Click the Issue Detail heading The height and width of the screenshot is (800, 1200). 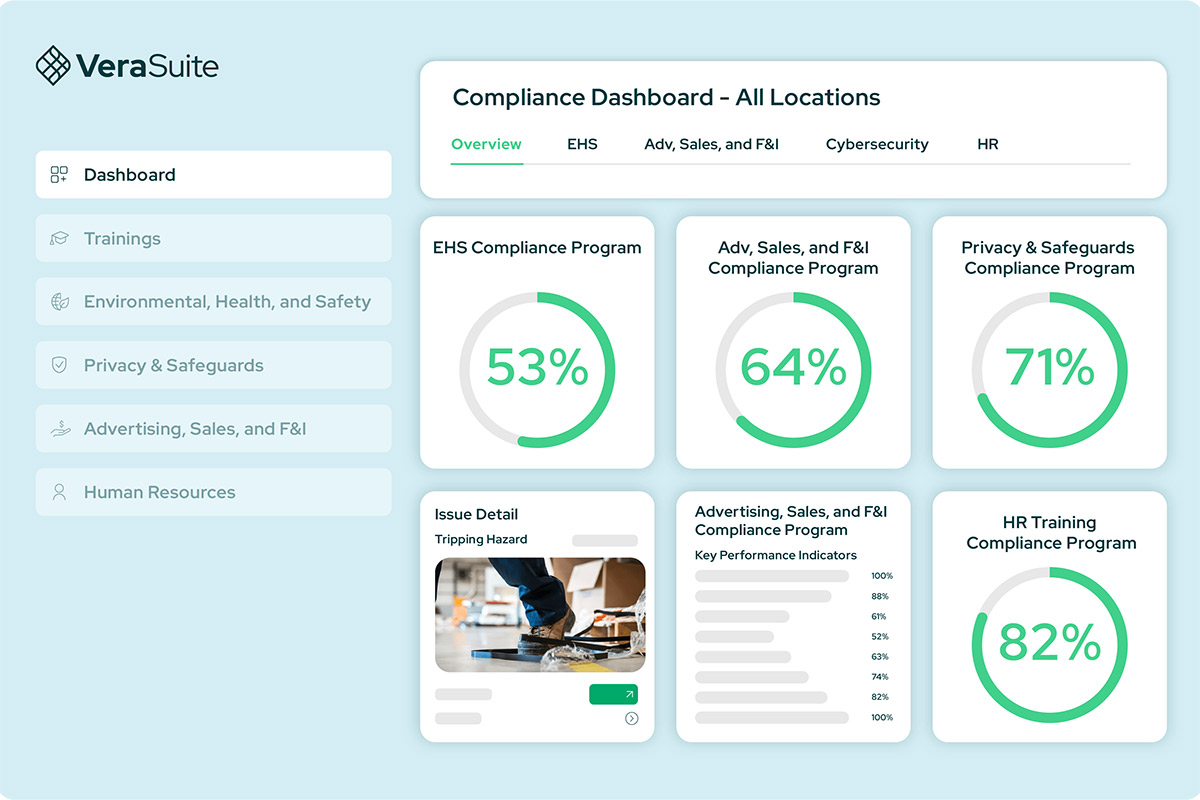[476, 515]
